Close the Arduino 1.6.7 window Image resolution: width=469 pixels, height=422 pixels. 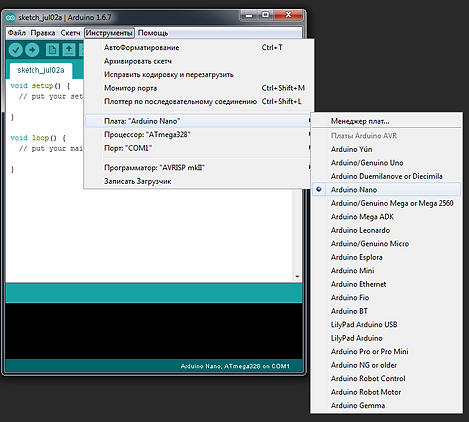click(x=288, y=15)
